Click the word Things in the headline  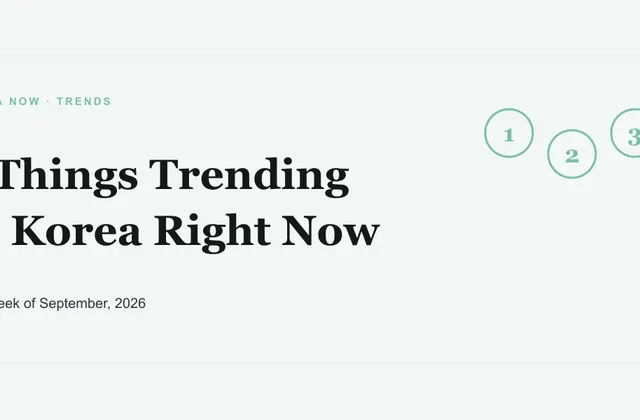coord(69,174)
